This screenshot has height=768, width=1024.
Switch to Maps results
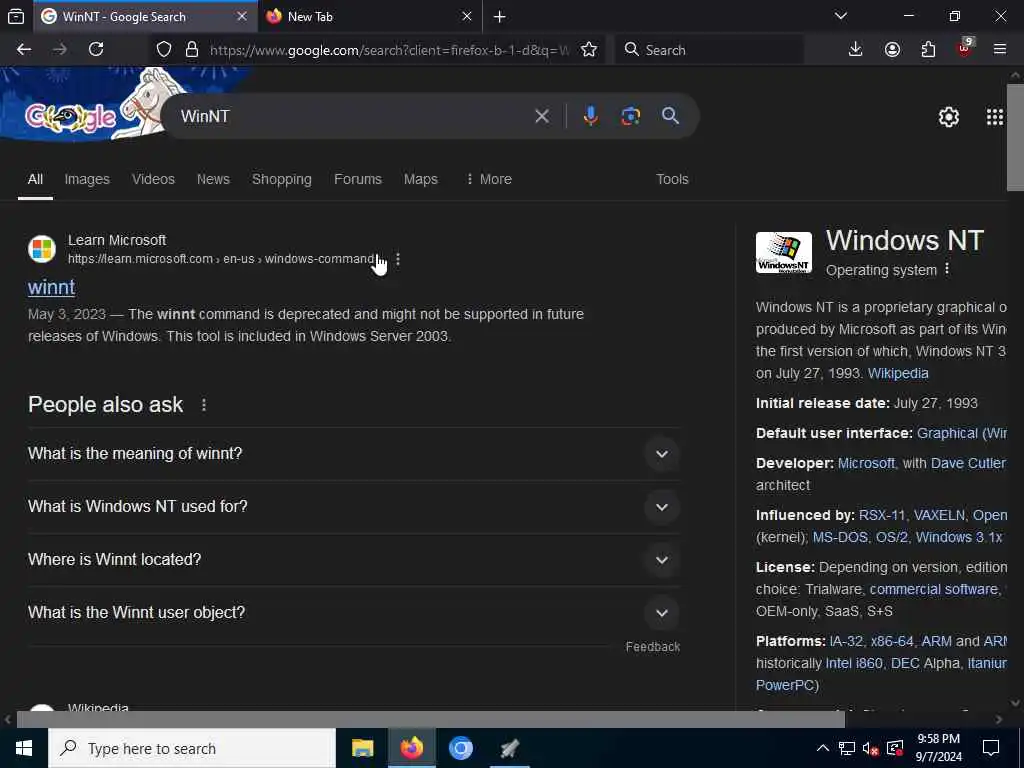tap(421, 179)
